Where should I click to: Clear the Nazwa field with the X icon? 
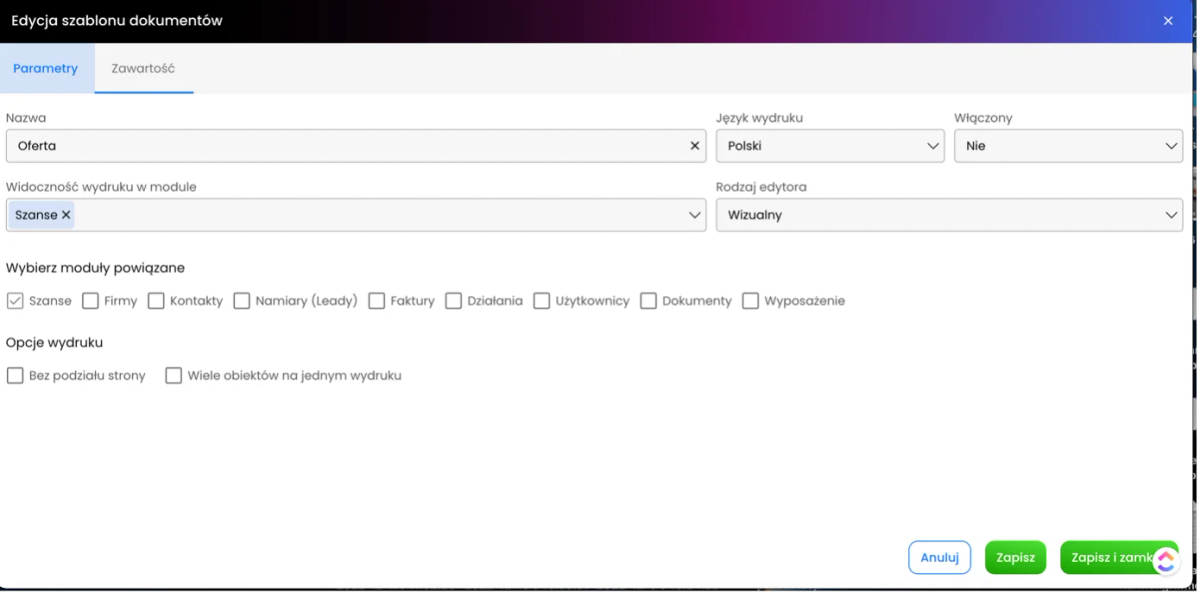point(695,146)
